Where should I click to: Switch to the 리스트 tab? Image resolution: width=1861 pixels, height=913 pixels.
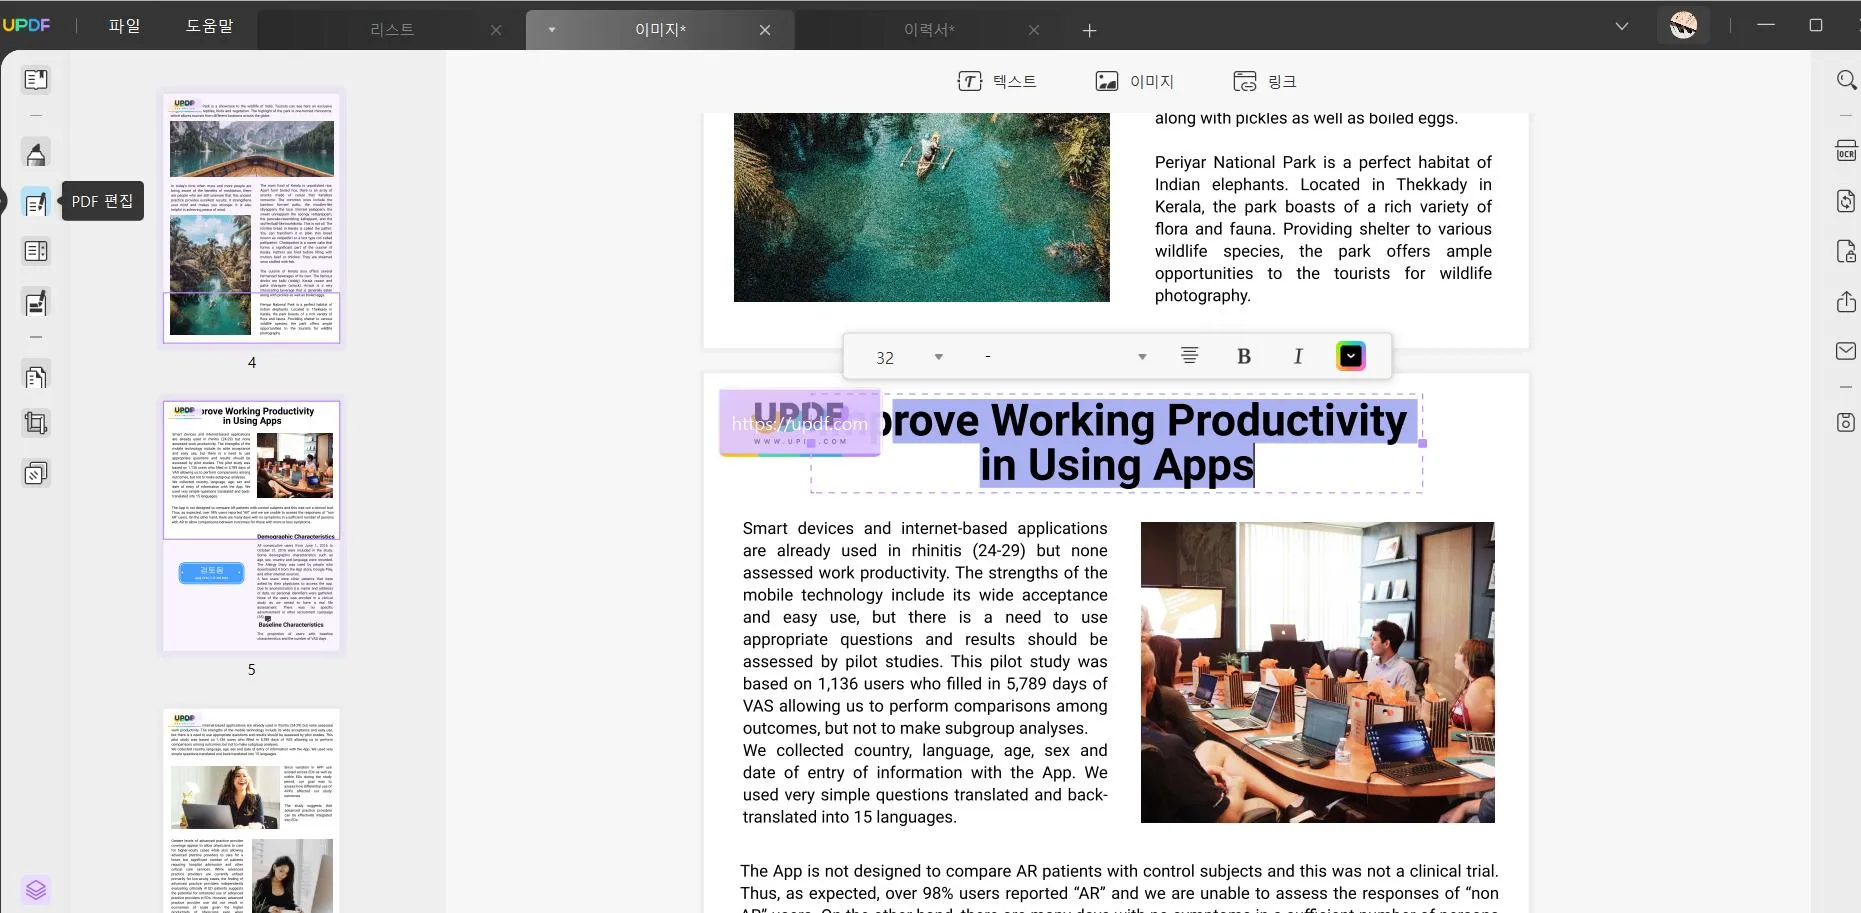click(x=392, y=31)
